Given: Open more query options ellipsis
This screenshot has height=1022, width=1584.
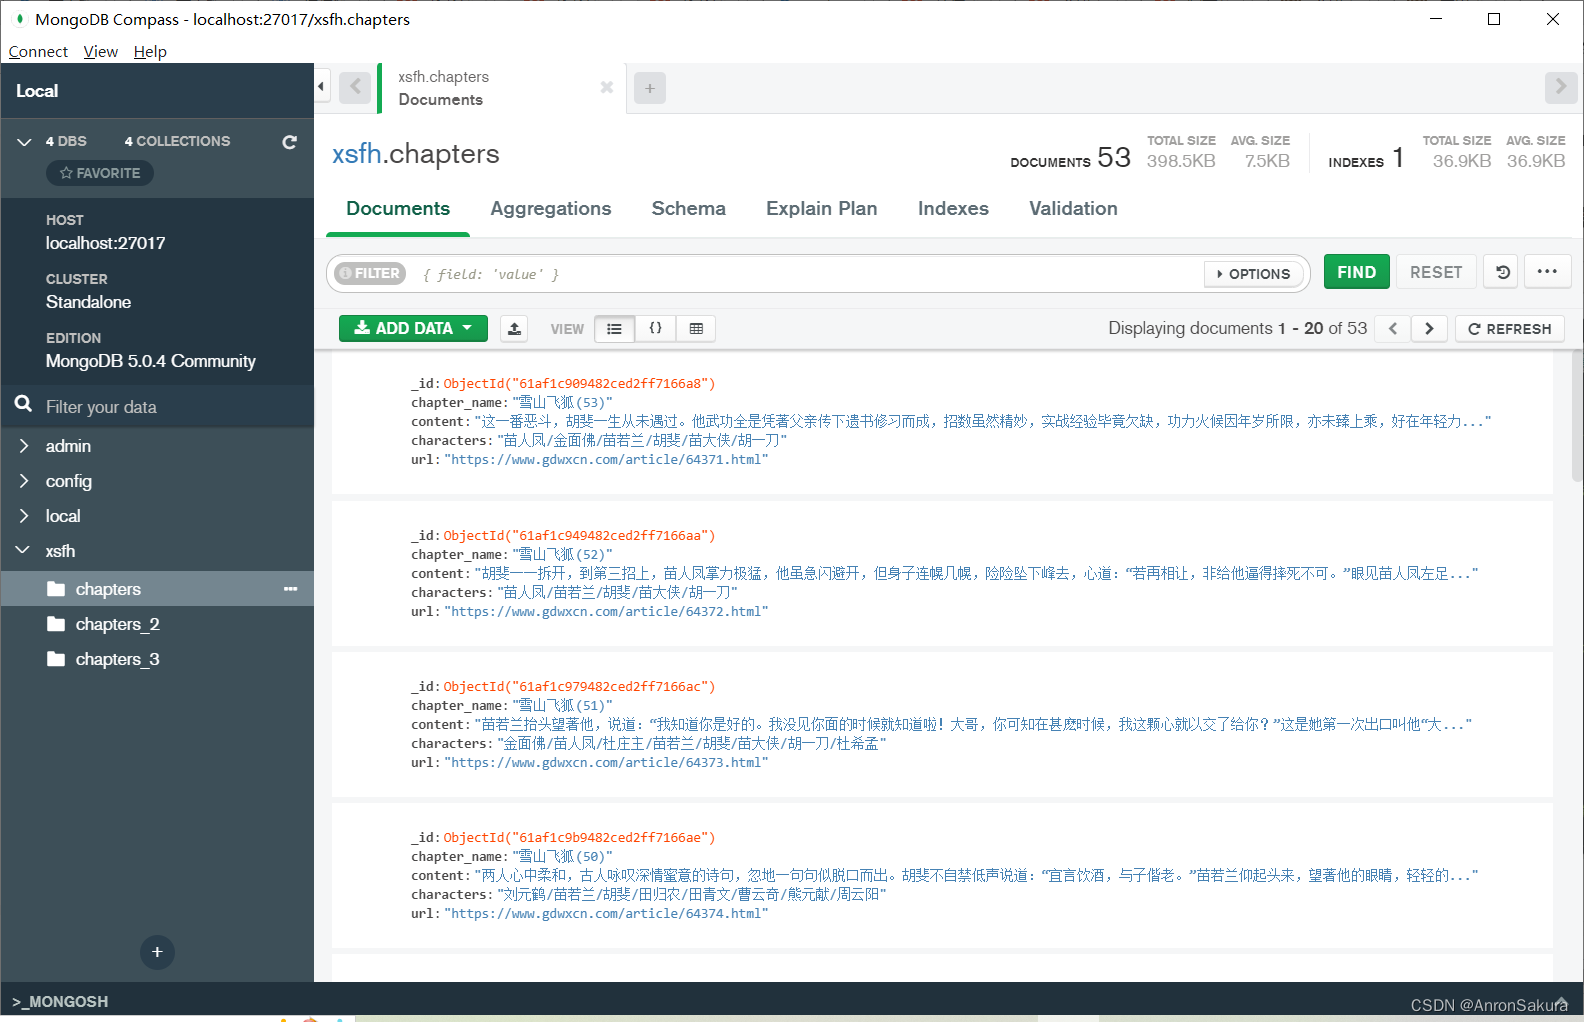Looking at the screenshot, I should pos(1547,272).
